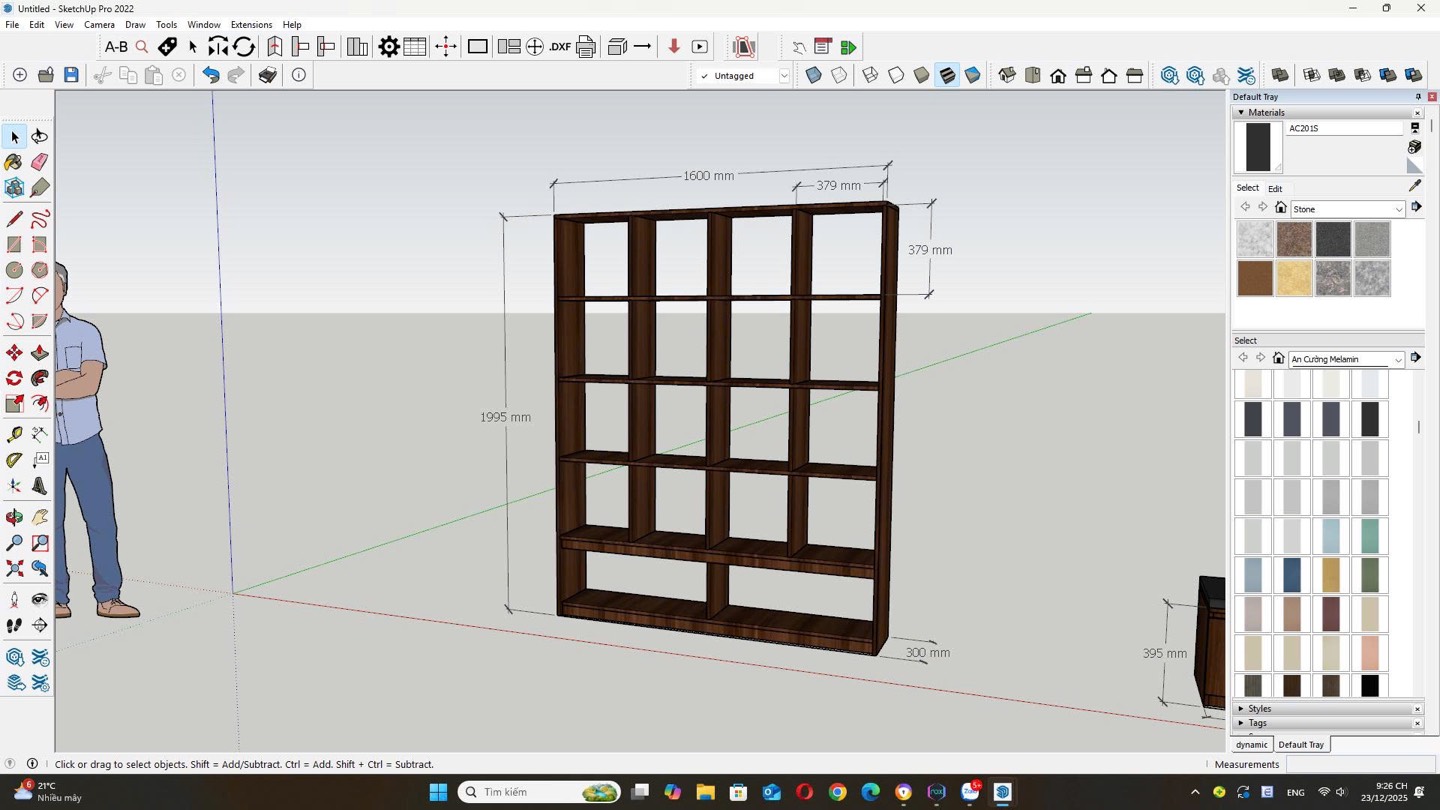Open the File menu

(x=12, y=25)
